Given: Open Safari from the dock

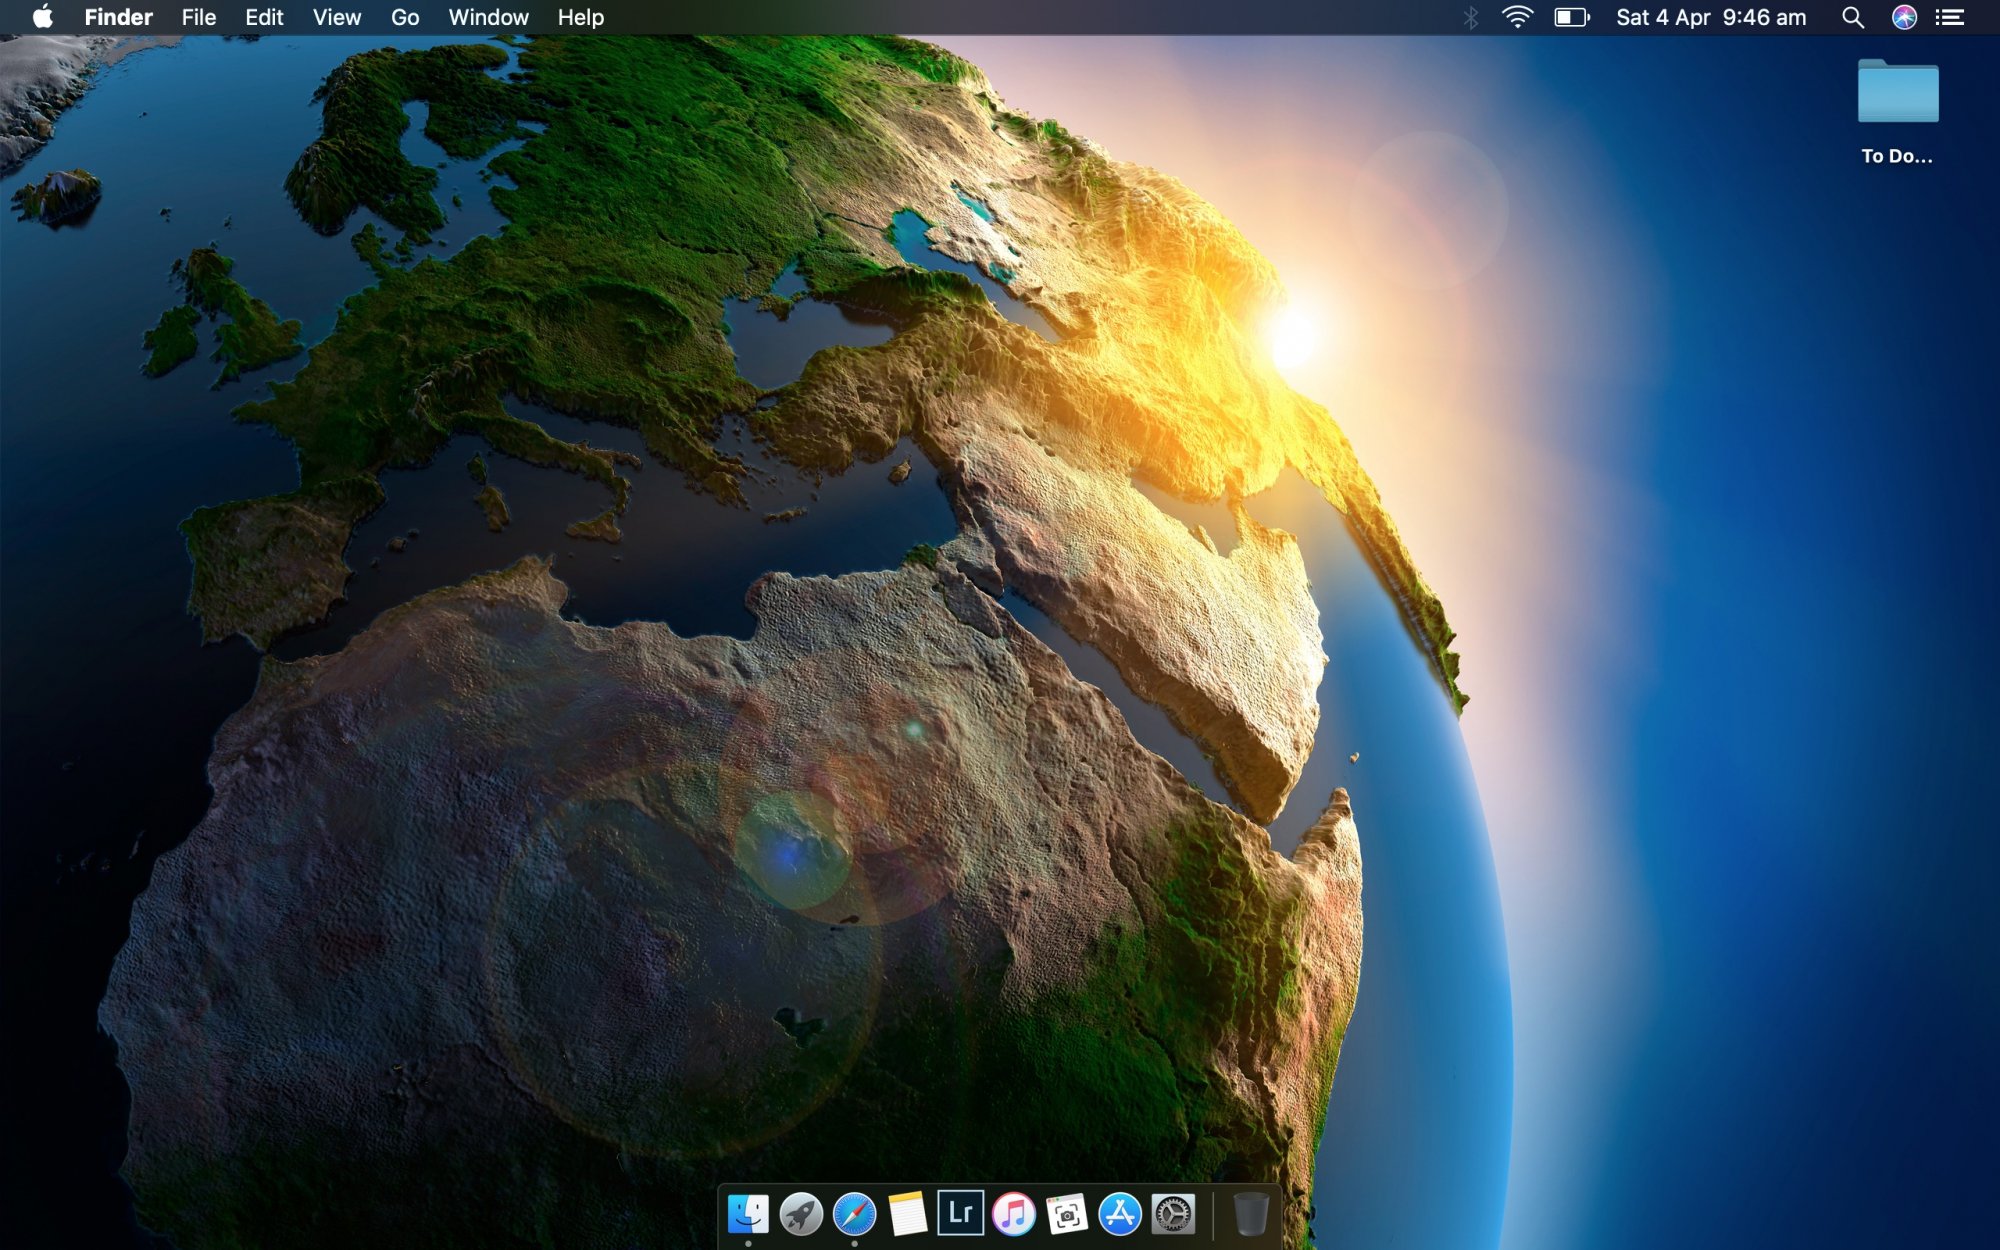Looking at the screenshot, I should point(854,1214).
